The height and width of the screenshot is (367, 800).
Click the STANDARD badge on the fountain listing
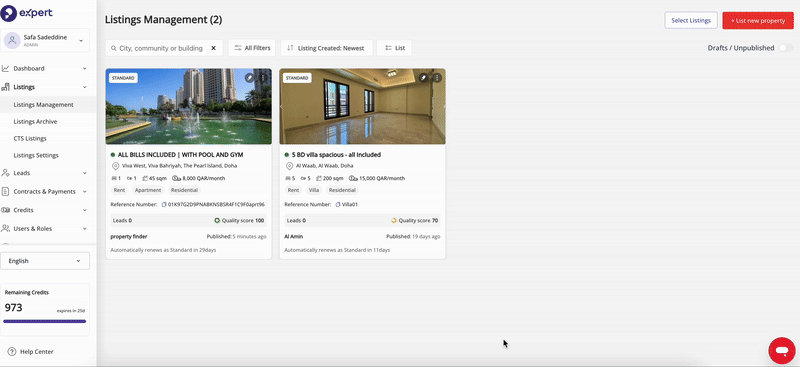click(123, 78)
